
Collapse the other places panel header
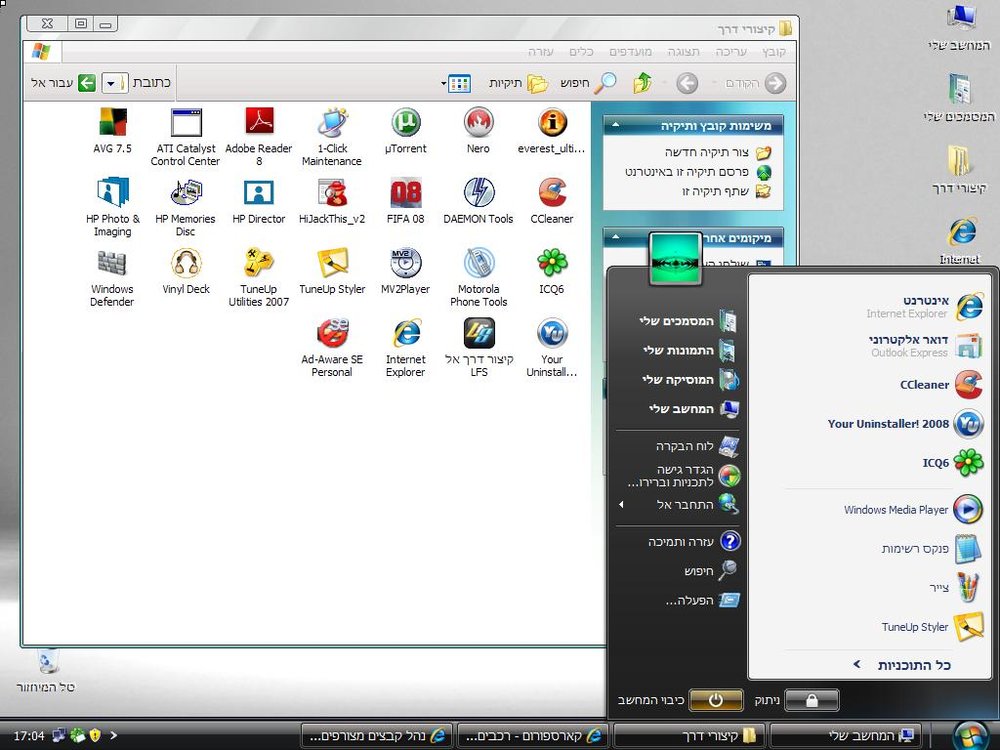click(615, 237)
